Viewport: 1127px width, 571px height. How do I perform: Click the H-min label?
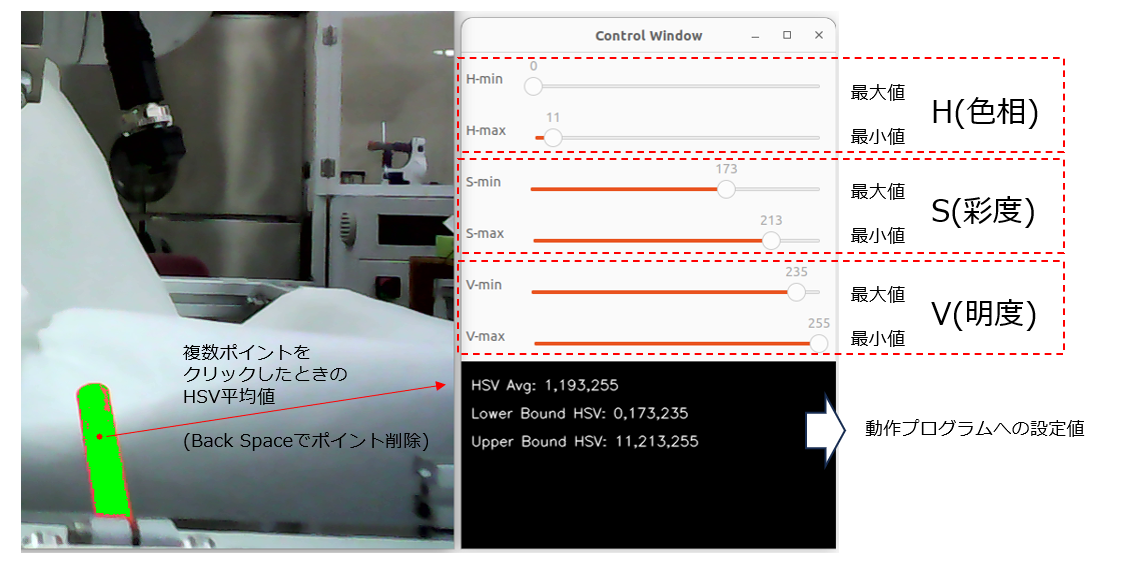484,79
